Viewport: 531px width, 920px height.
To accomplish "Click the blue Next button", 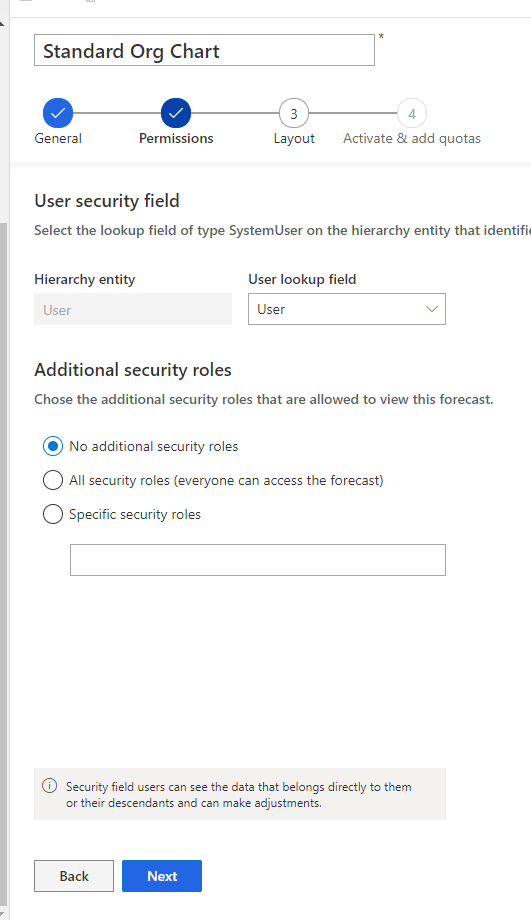I will point(162,876).
